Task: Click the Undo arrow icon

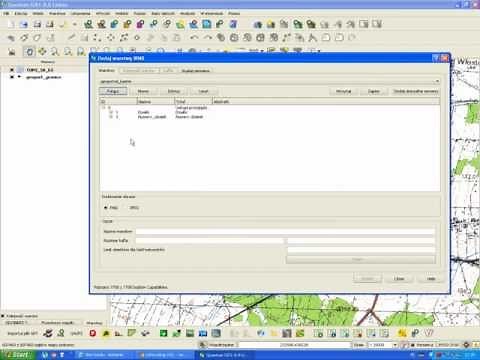Action: 194,38
